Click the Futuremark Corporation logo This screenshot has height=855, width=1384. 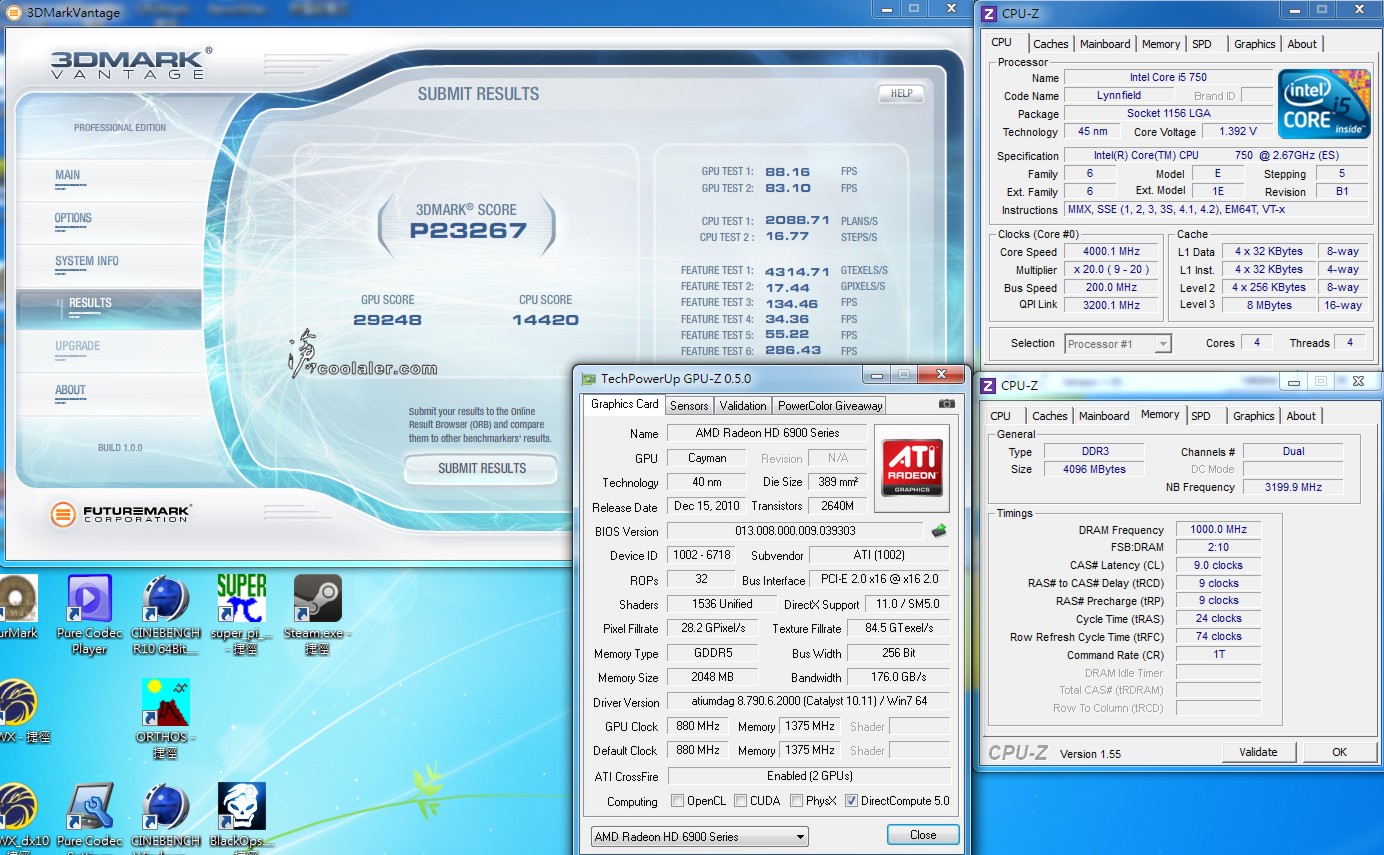click(121, 515)
